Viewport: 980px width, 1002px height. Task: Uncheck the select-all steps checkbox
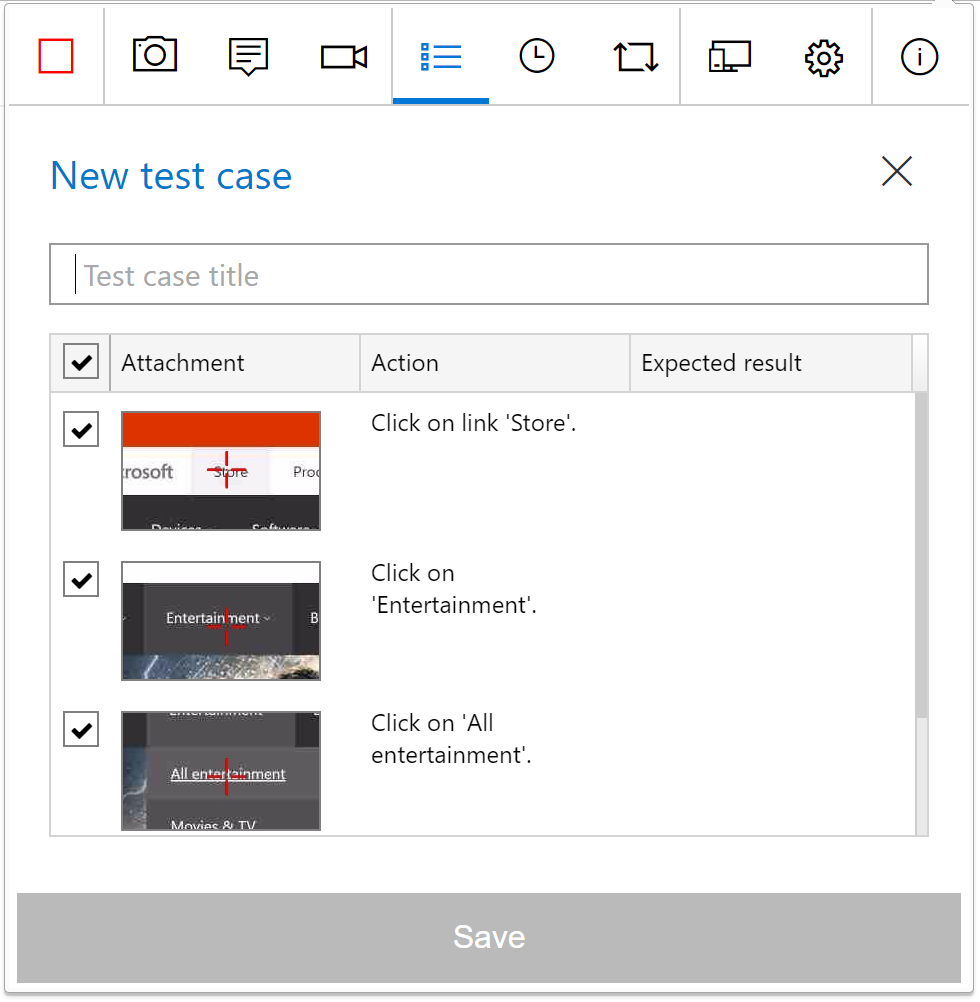coord(80,362)
